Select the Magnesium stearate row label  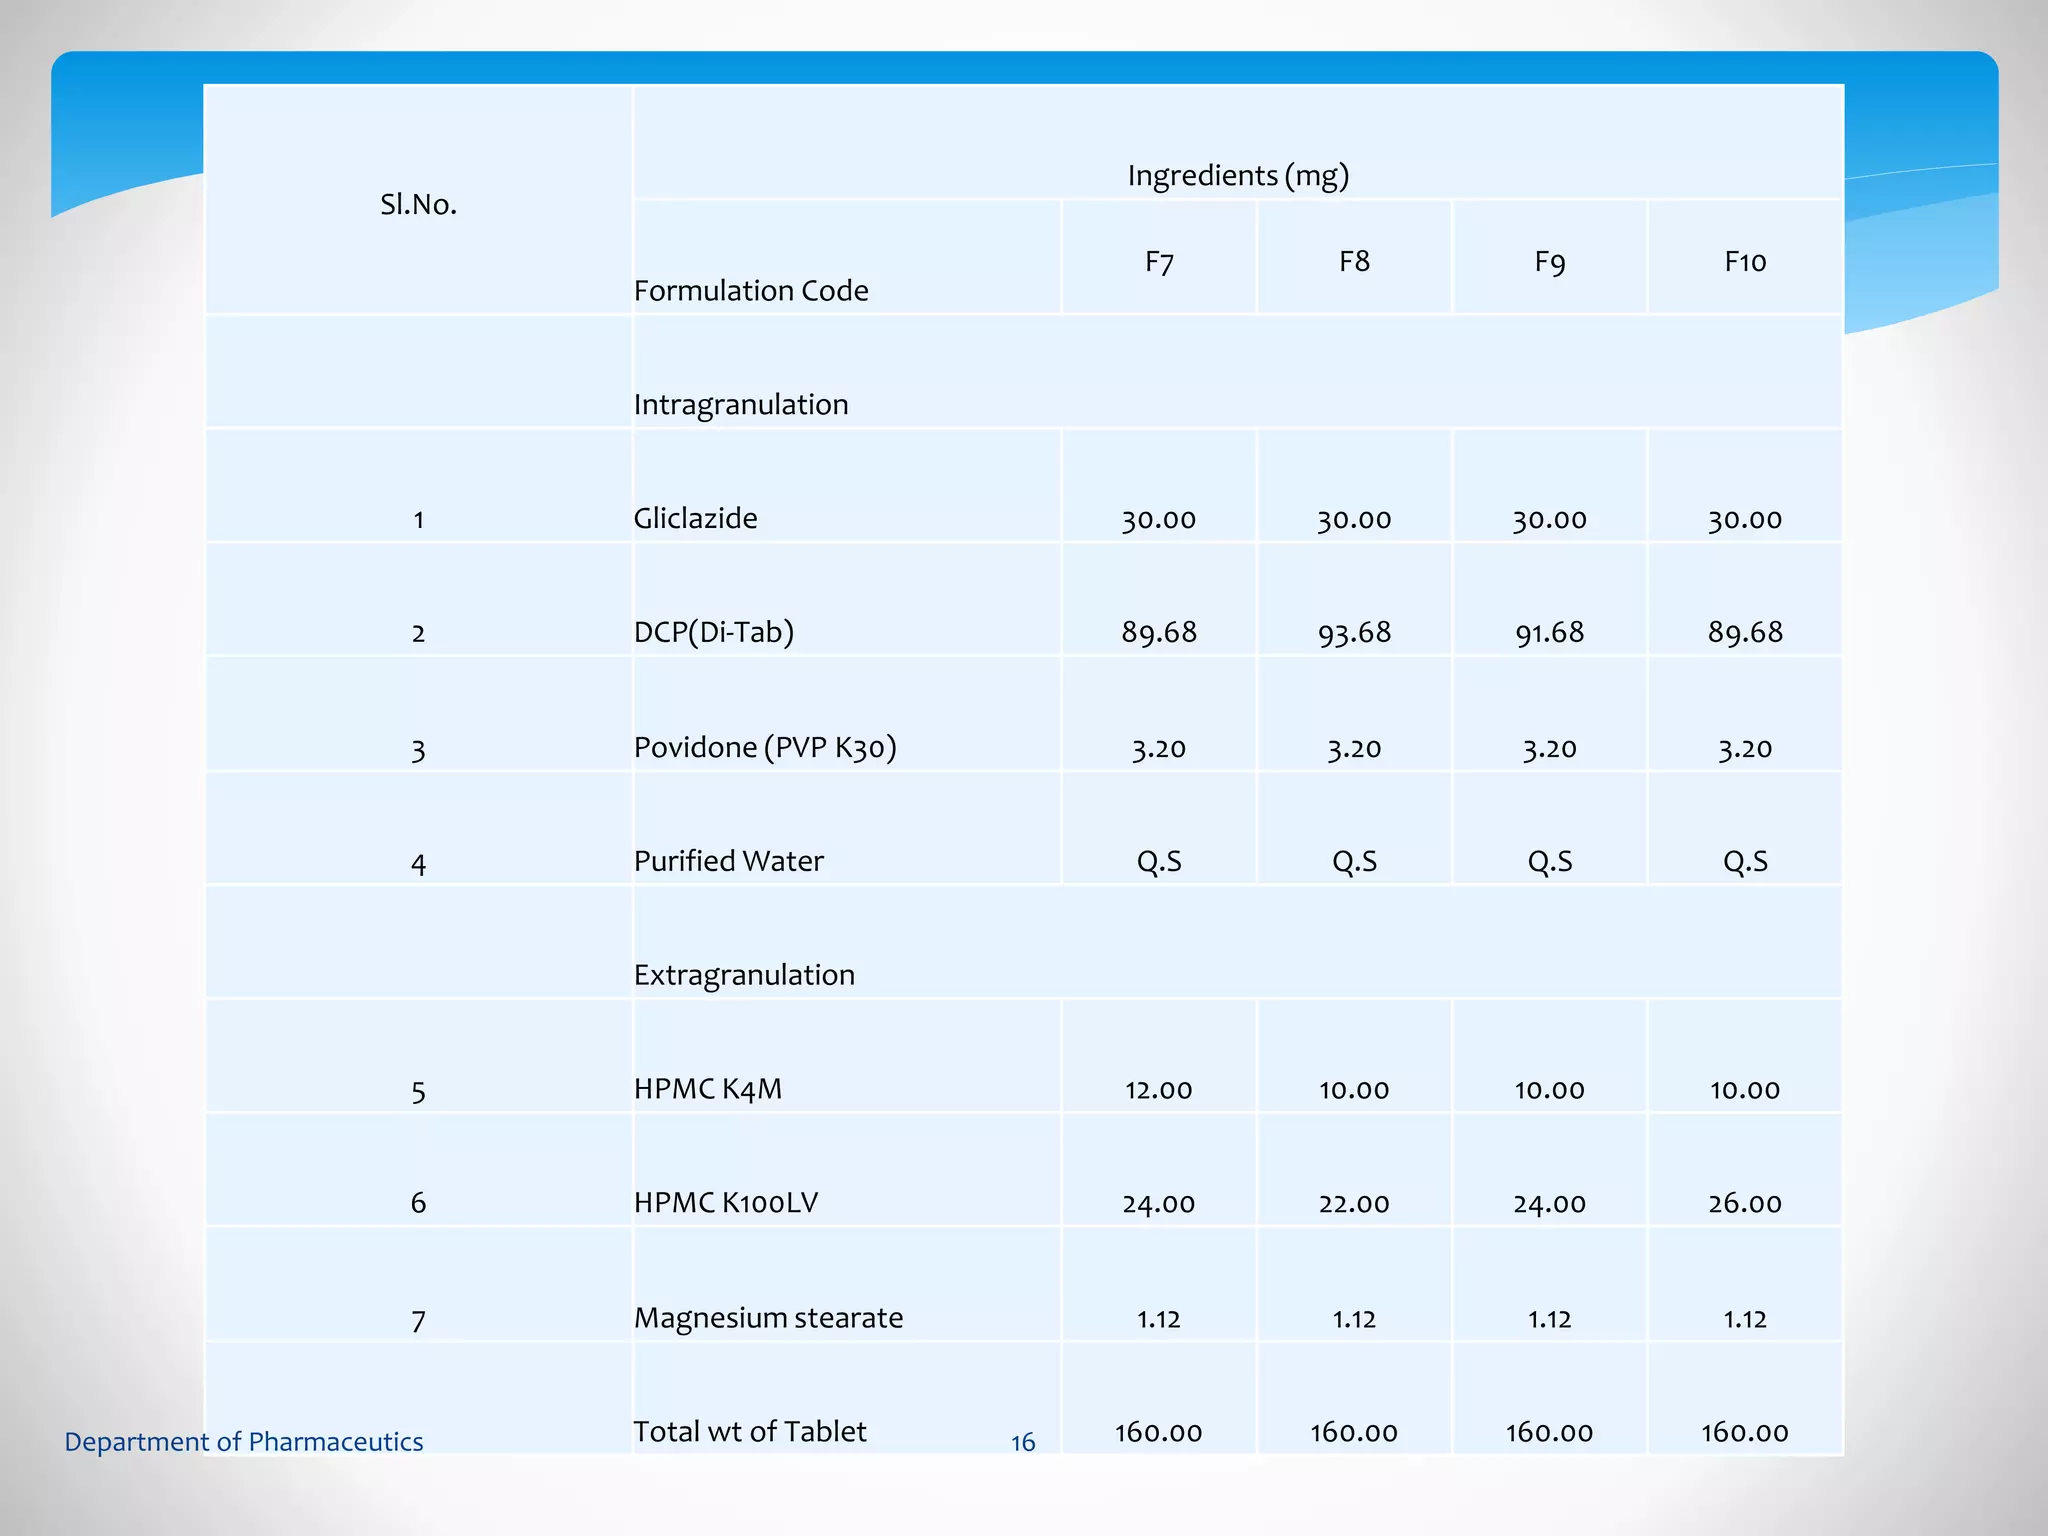click(x=768, y=1318)
